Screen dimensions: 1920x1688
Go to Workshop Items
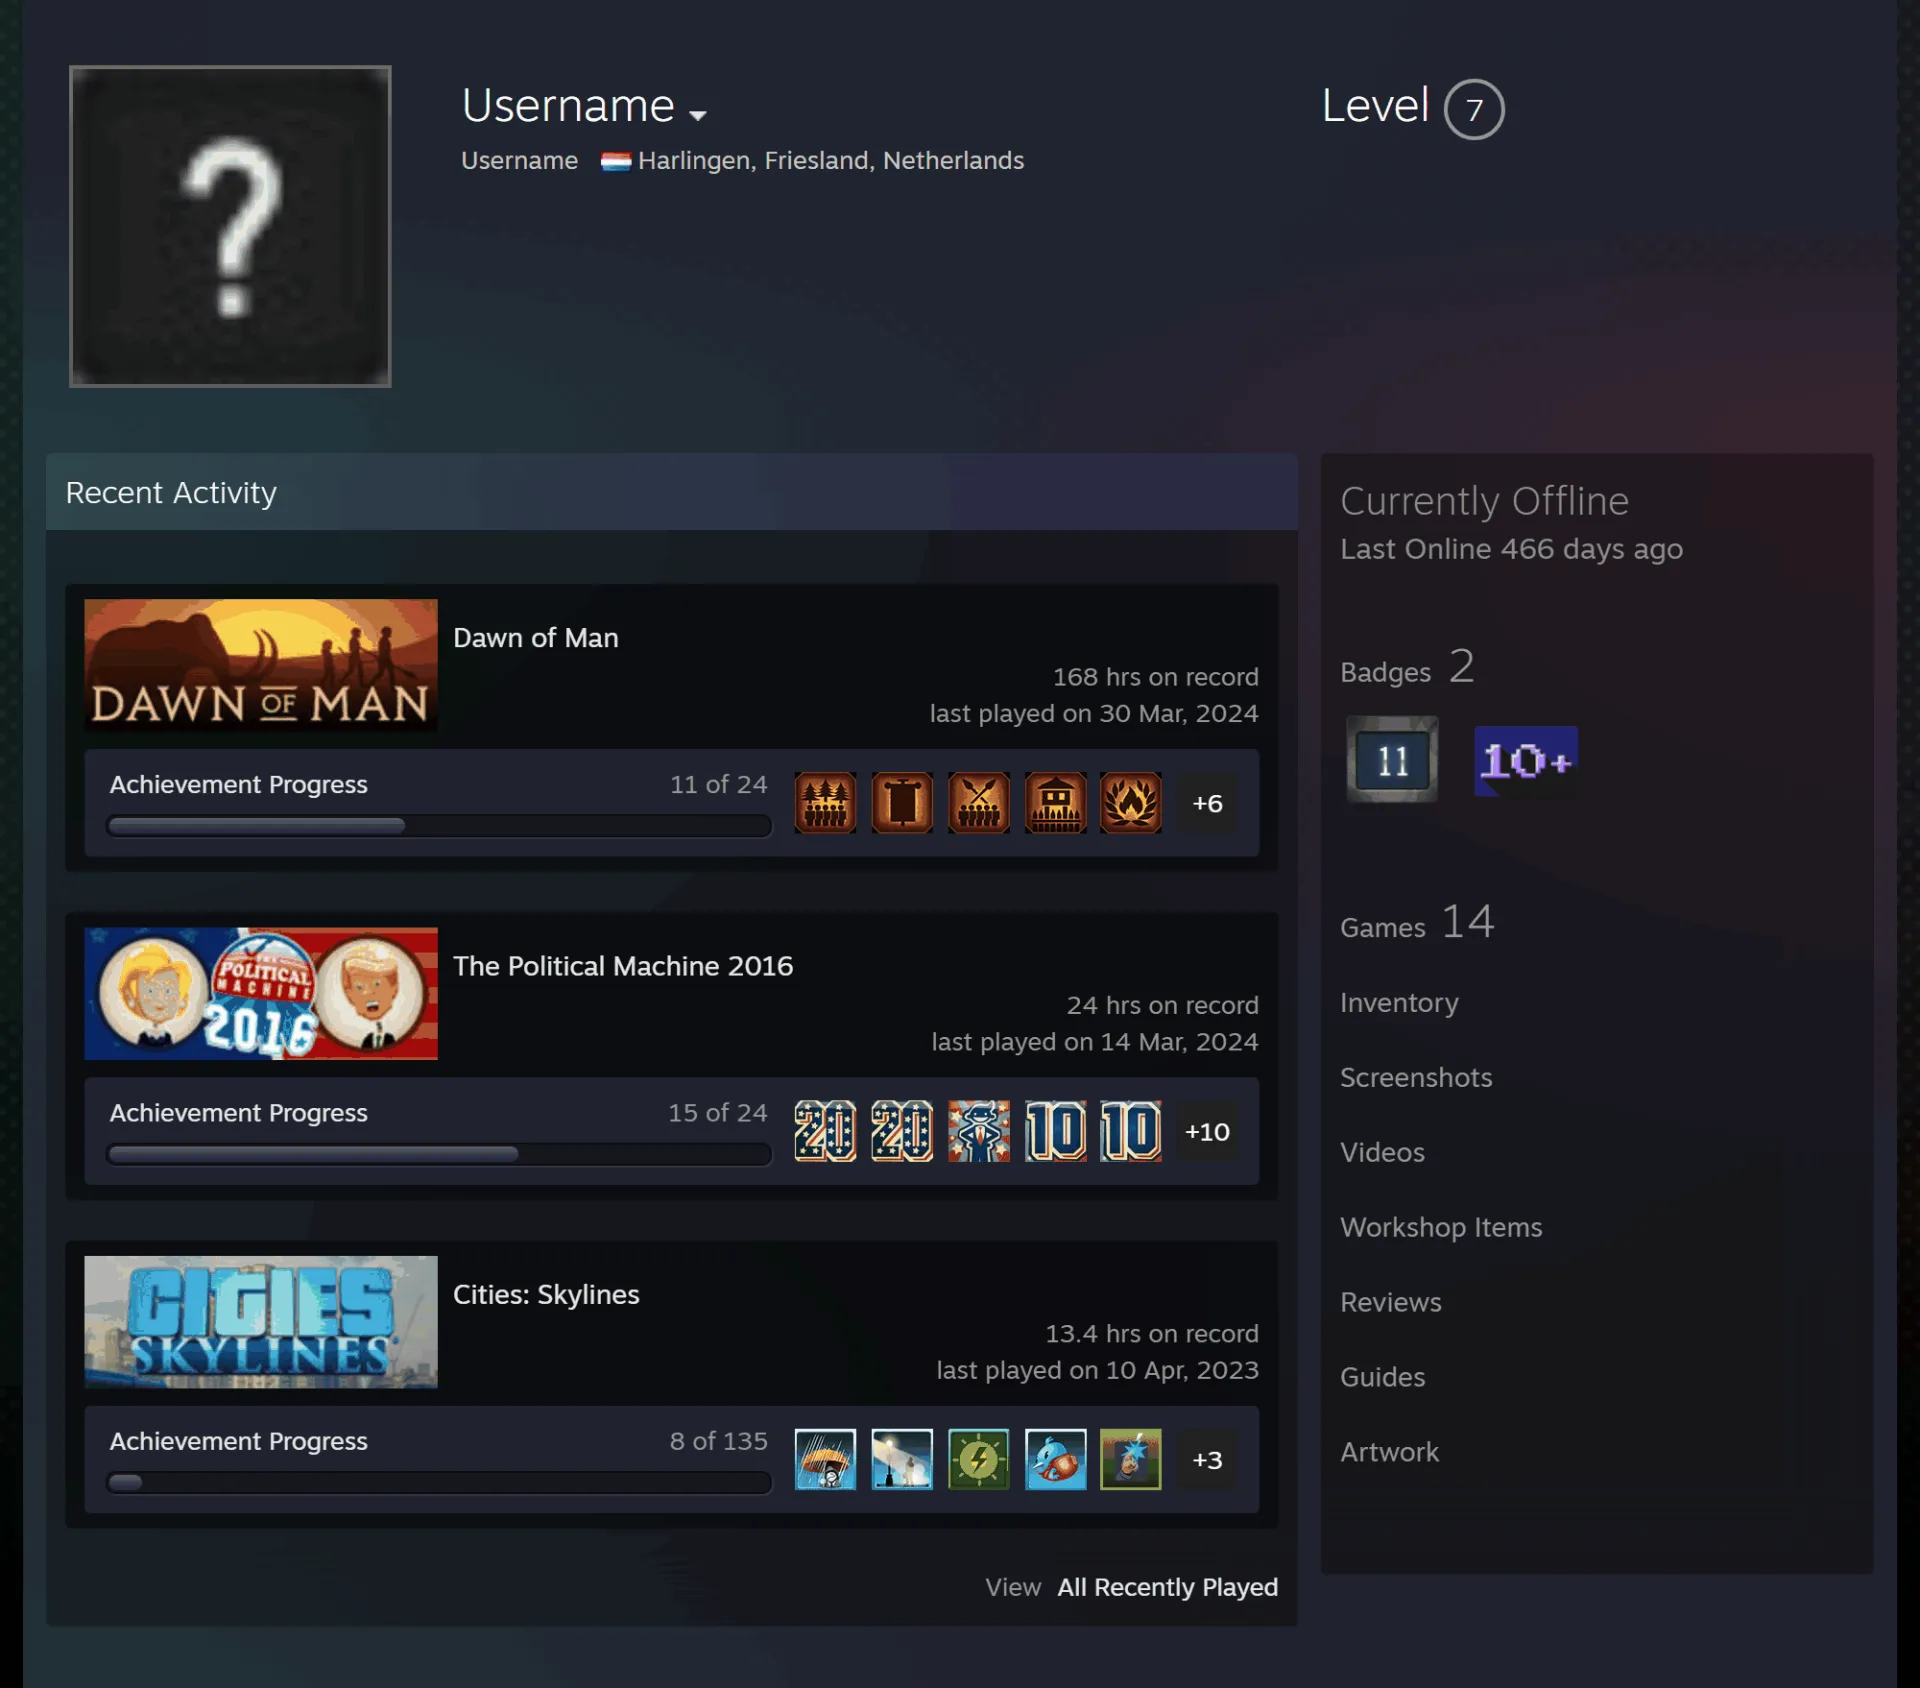point(1441,1227)
